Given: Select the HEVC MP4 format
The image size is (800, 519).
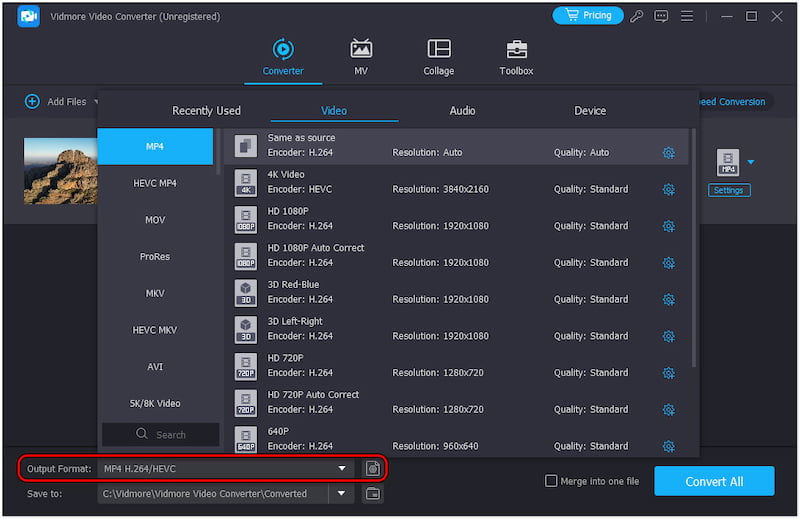Looking at the screenshot, I should click(155, 183).
